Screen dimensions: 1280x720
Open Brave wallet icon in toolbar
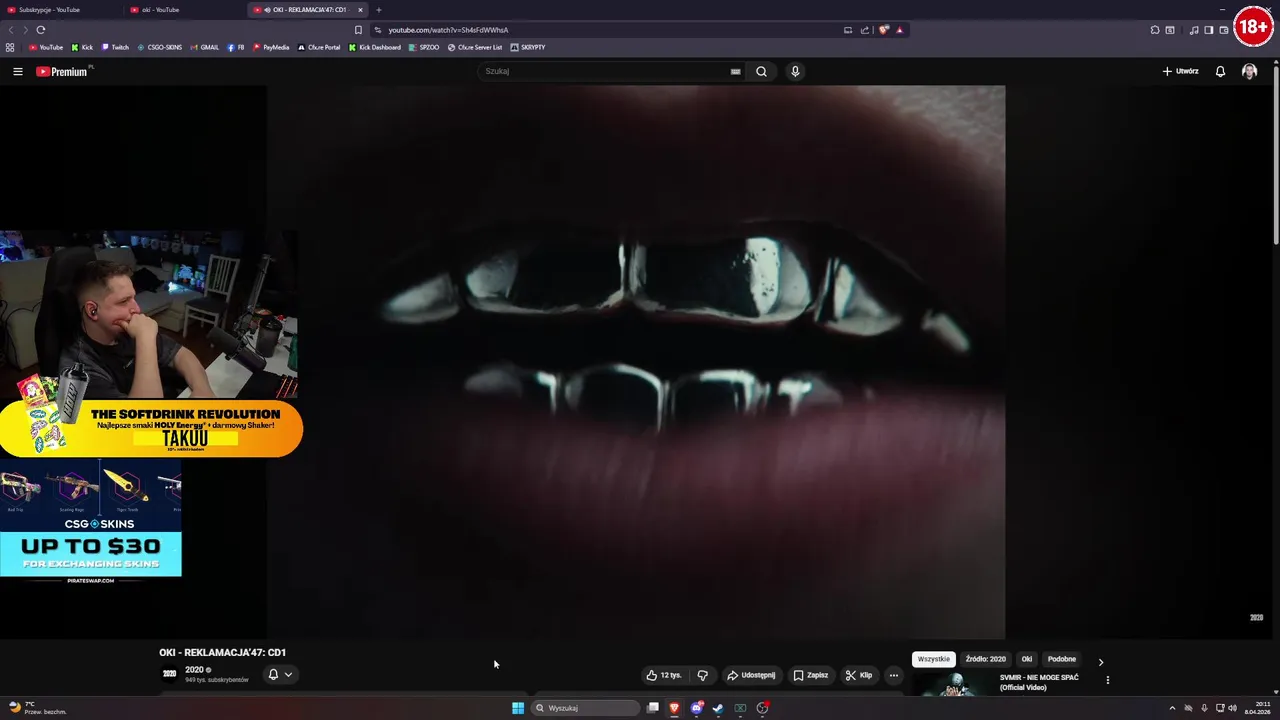pyautogui.click(x=1223, y=30)
